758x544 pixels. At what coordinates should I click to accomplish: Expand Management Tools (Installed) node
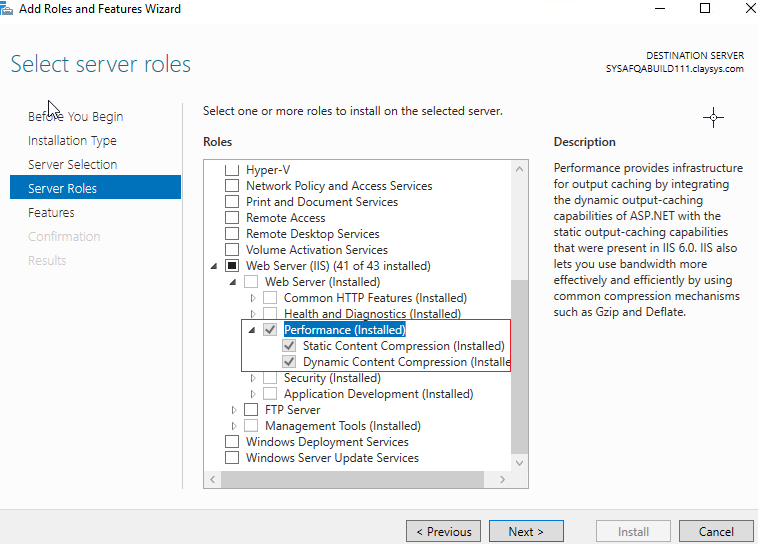(x=233, y=426)
